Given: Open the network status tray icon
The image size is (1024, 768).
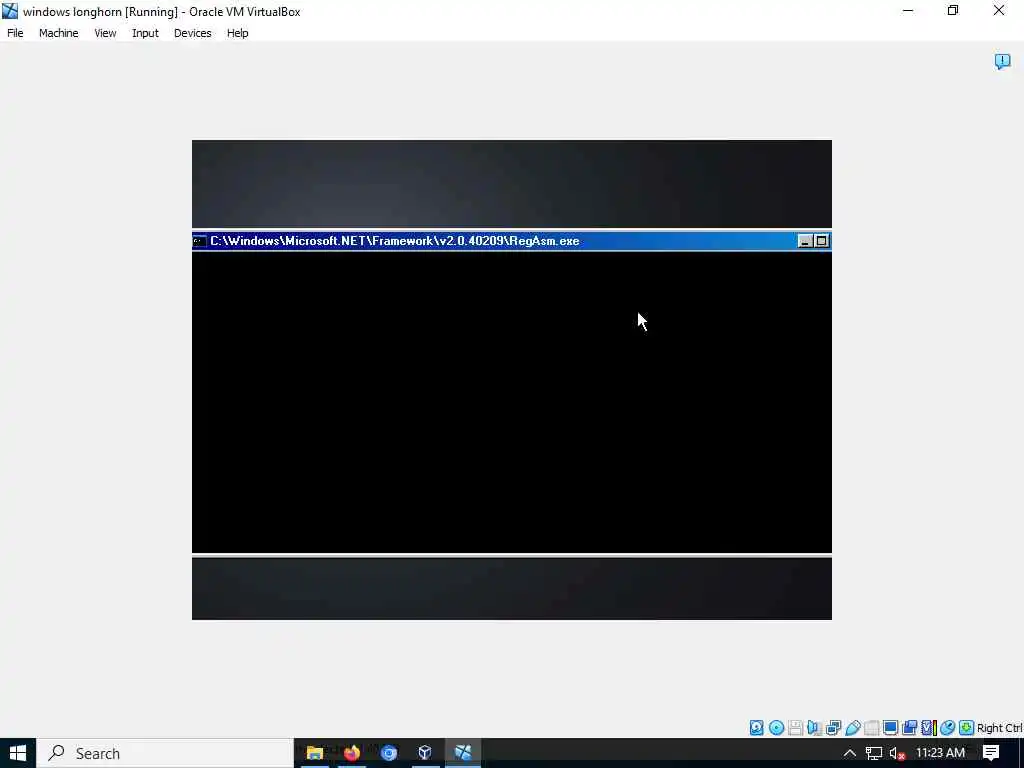Looking at the screenshot, I should pyautogui.click(x=873, y=753).
